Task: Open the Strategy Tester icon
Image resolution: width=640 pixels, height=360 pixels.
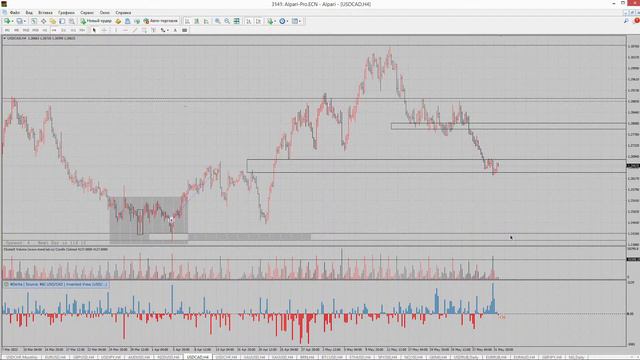Action: tap(71, 21)
